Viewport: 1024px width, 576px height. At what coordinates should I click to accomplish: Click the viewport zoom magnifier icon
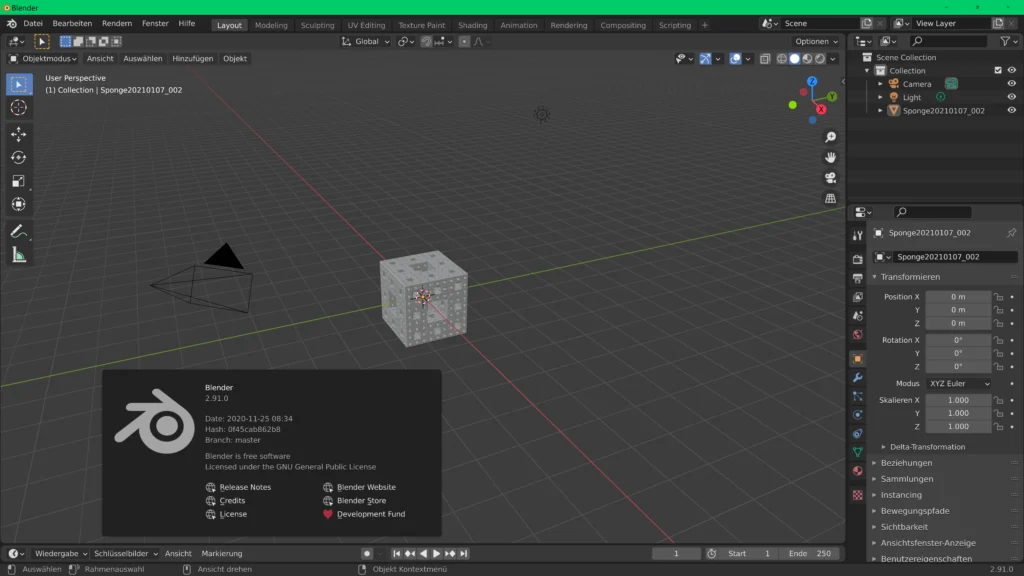click(x=830, y=137)
